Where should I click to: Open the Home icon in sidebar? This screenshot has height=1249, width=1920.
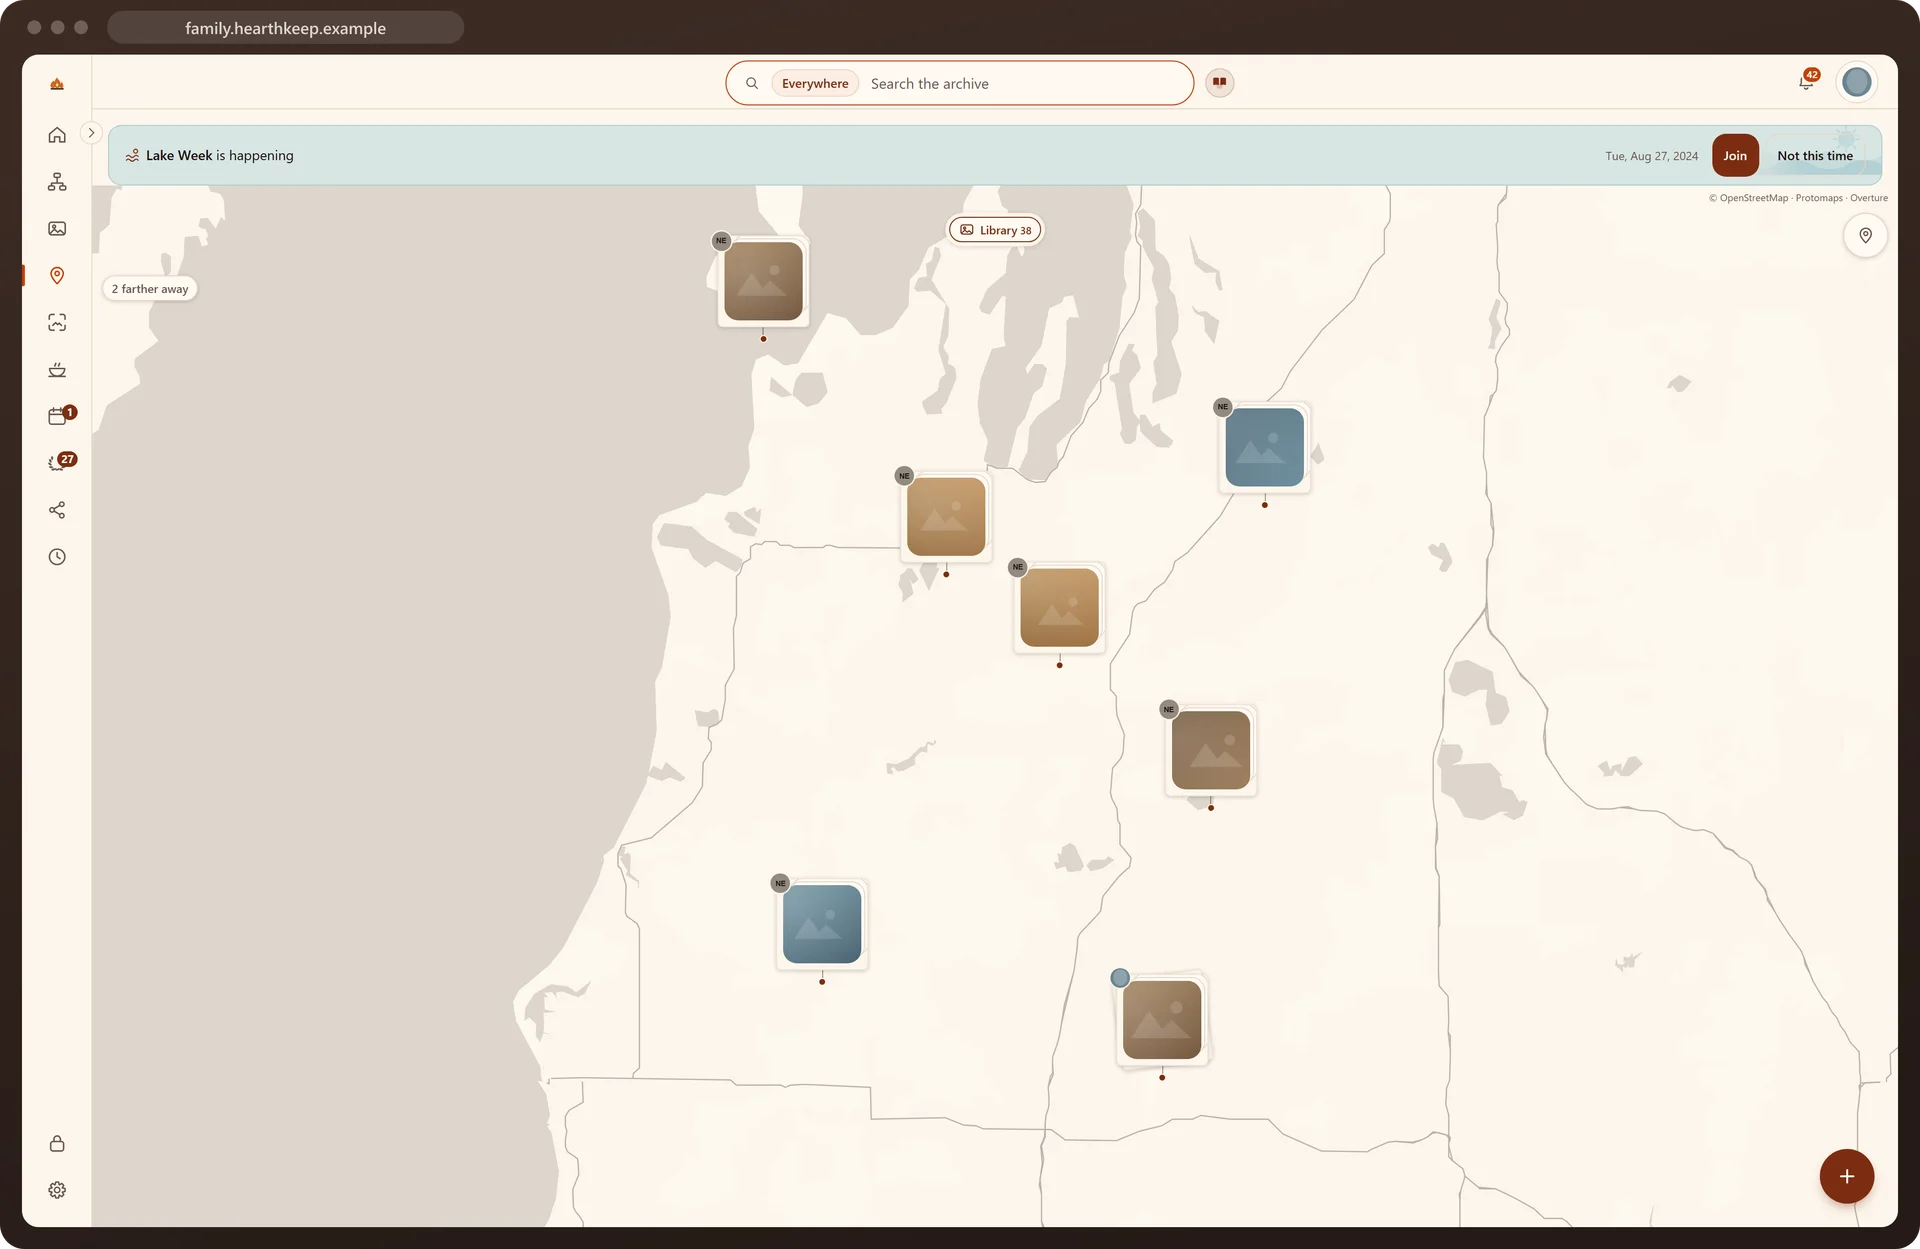point(57,135)
